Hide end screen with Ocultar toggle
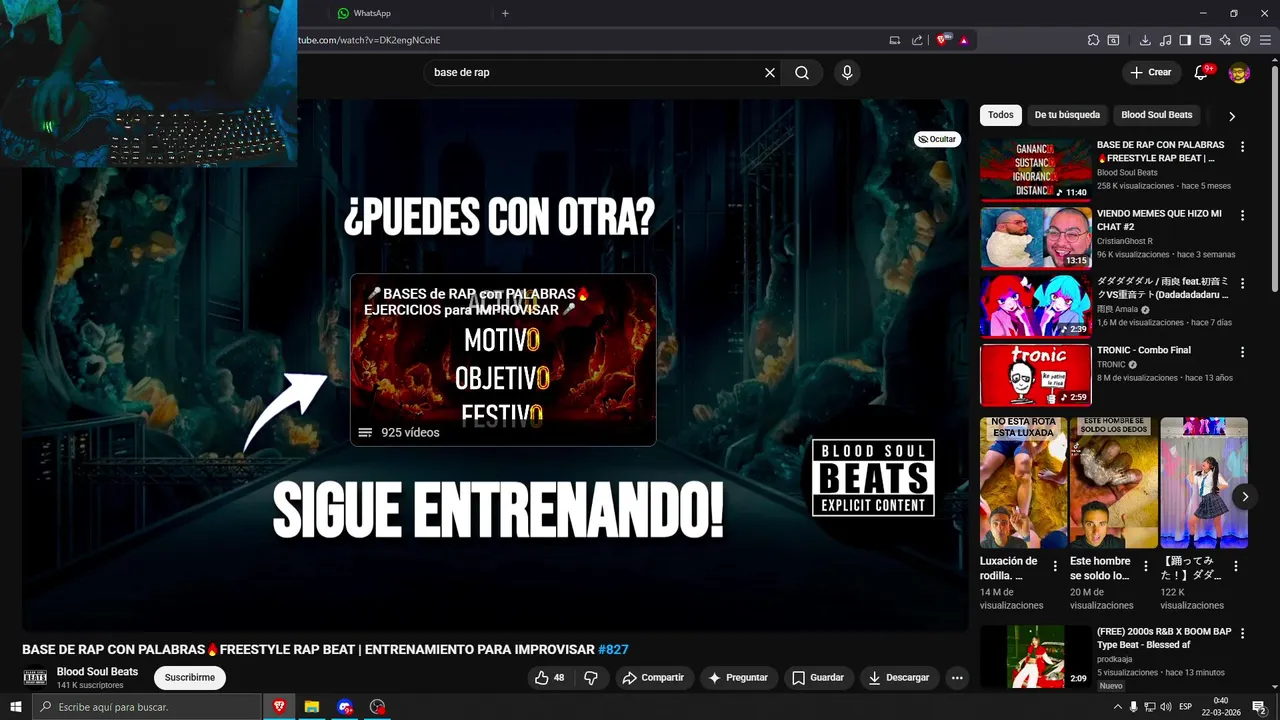 point(937,139)
